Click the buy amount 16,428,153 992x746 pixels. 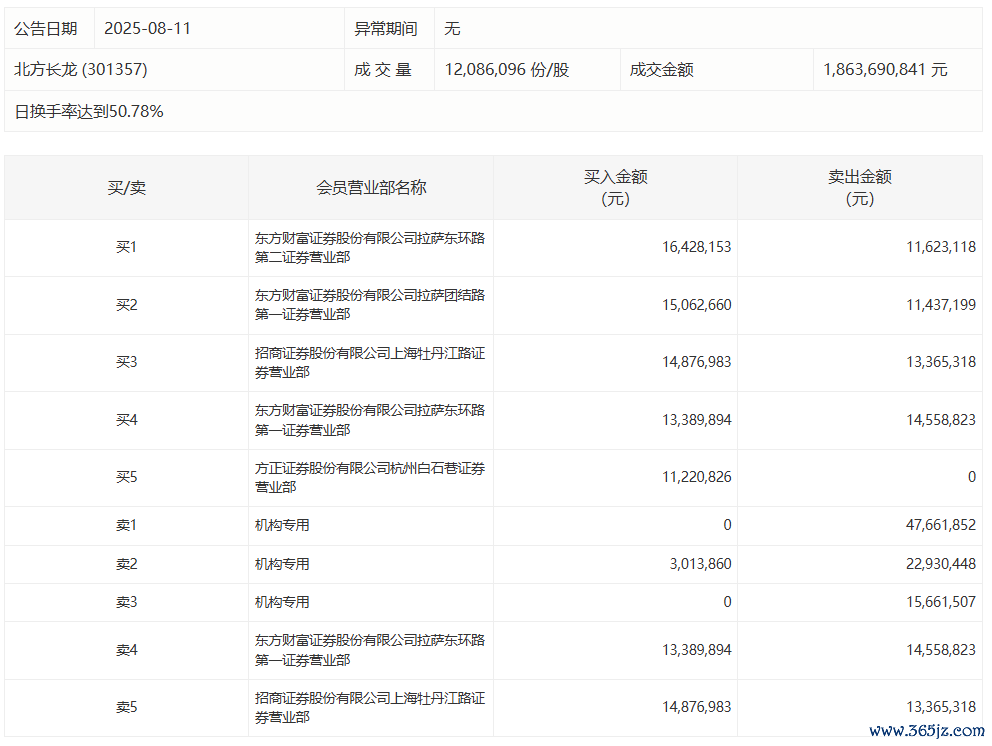[x=695, y=247]
